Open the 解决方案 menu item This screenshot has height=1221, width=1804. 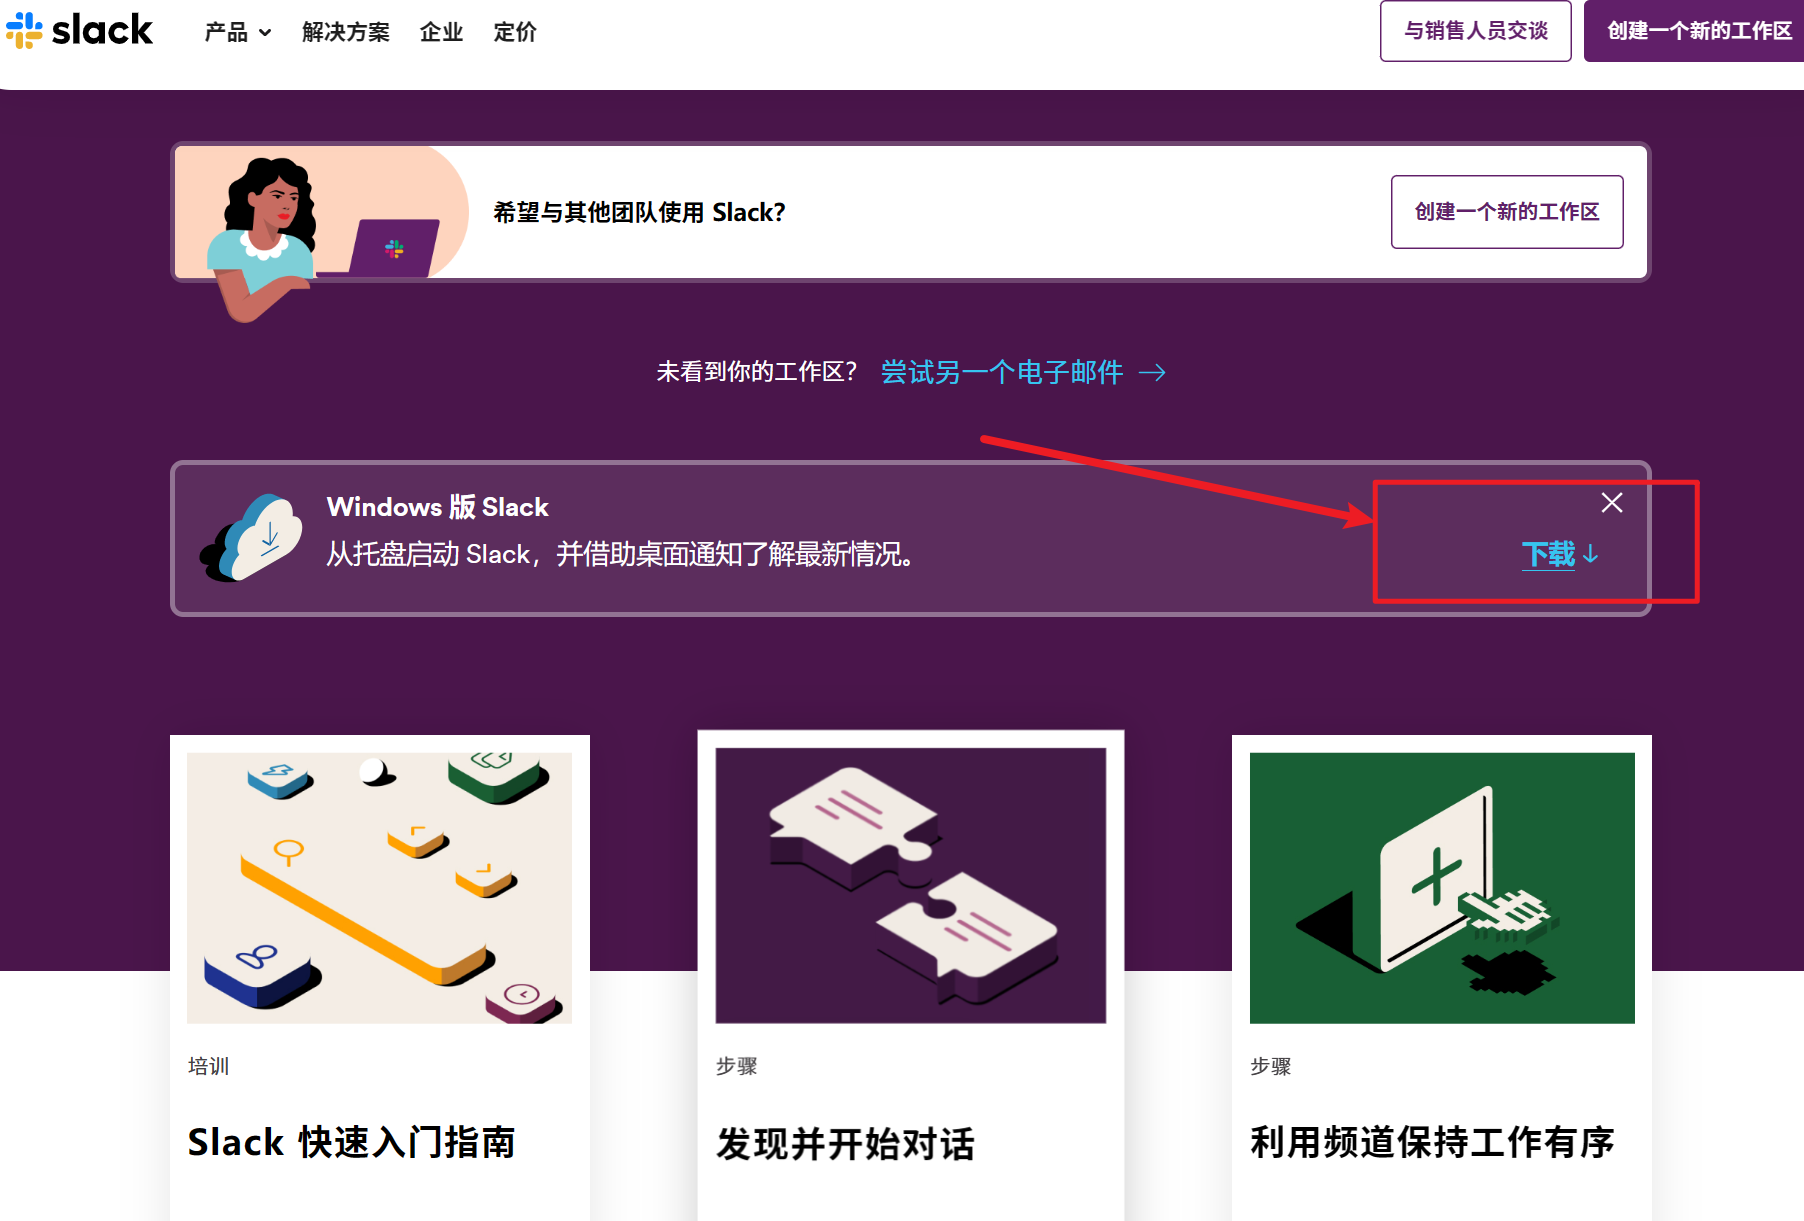tap(346, 32)
